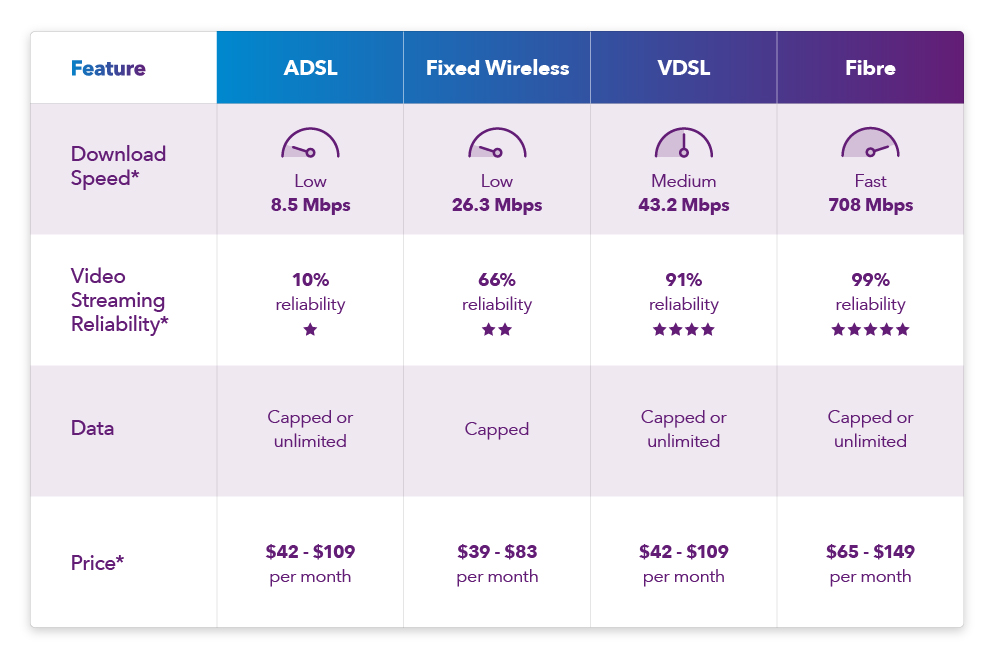Click the Fixed Wireless Capped data cell
The image size is (994, 657).
tap(497, 429)
